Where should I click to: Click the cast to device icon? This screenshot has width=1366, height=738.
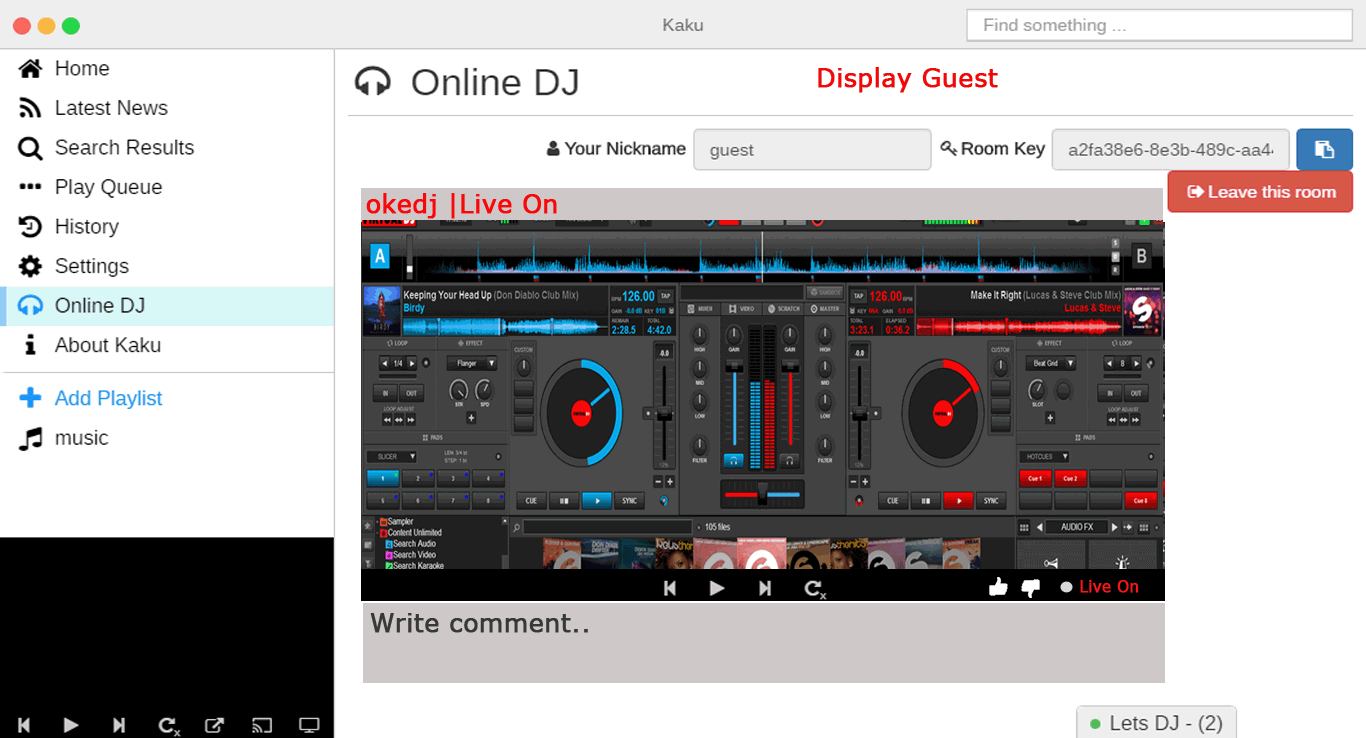pyautogui.click(x=262, y=725)
